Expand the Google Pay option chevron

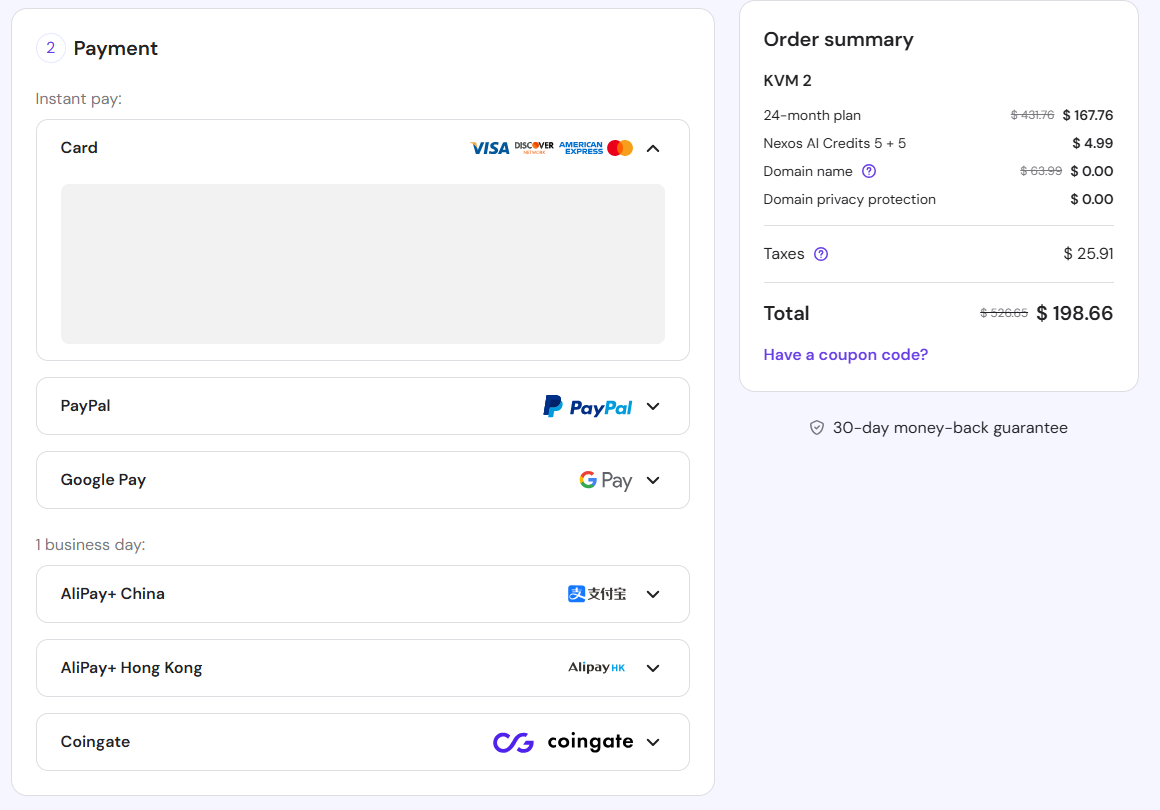point(652,480)
